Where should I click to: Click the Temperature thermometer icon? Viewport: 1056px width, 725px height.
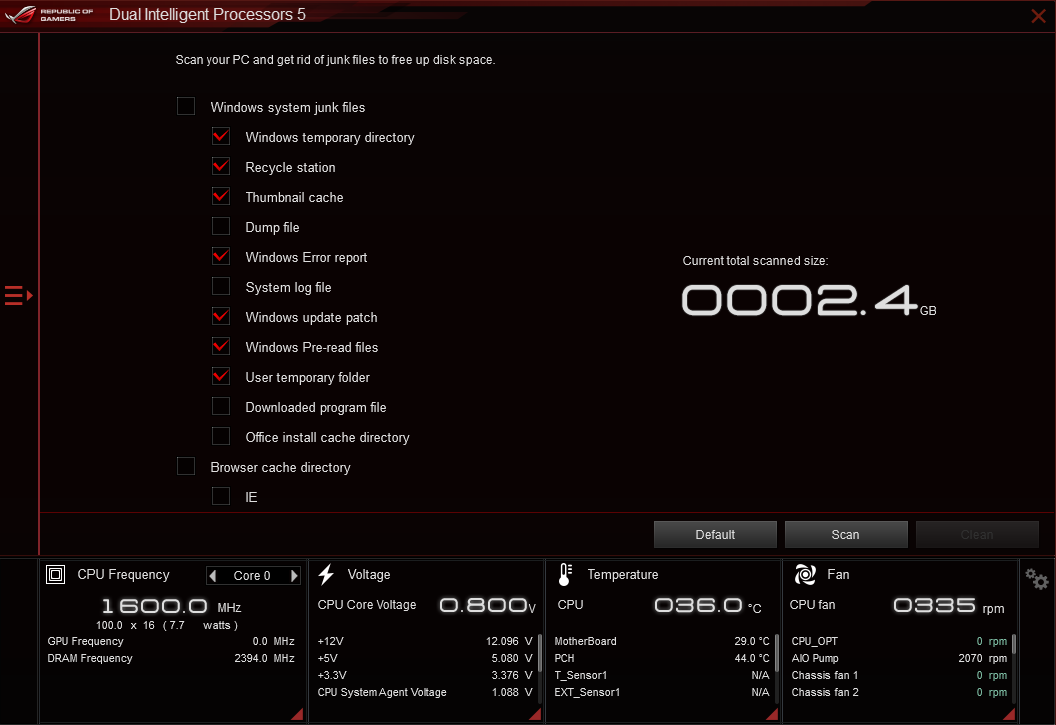click(565, 575)
